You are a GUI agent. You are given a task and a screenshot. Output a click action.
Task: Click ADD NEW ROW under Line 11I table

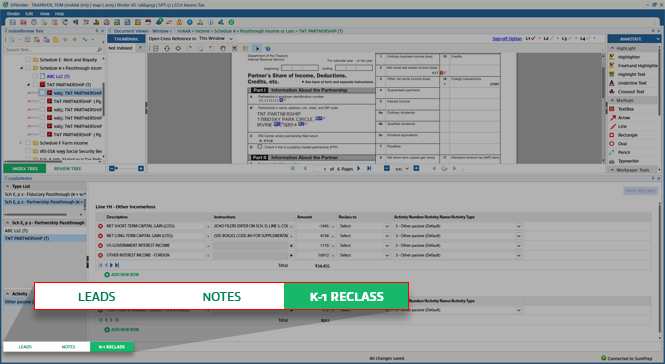(x=122, y=275)
